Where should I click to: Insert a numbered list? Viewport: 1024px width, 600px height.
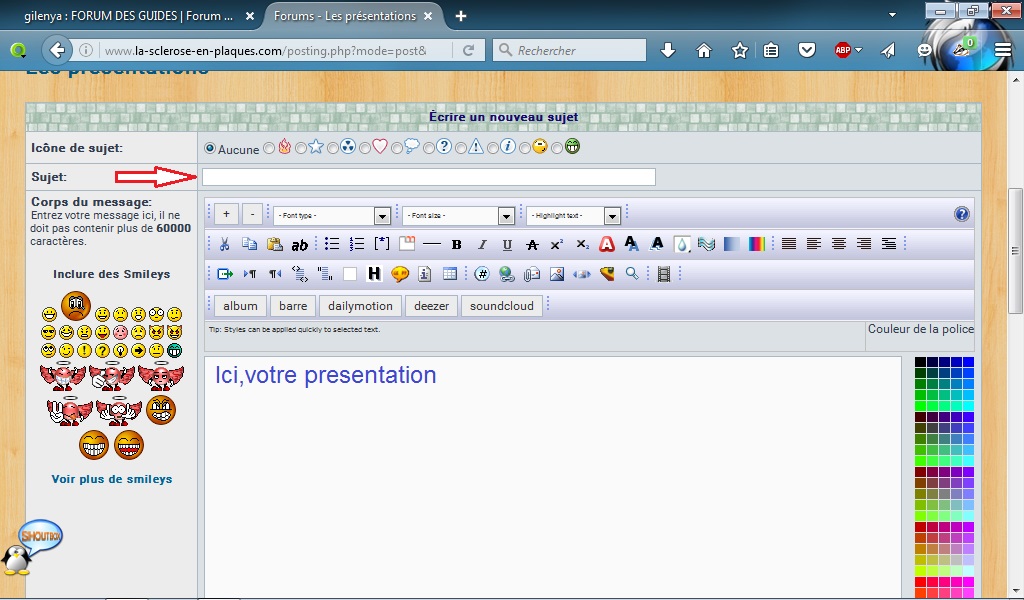[x=357, y=244]
